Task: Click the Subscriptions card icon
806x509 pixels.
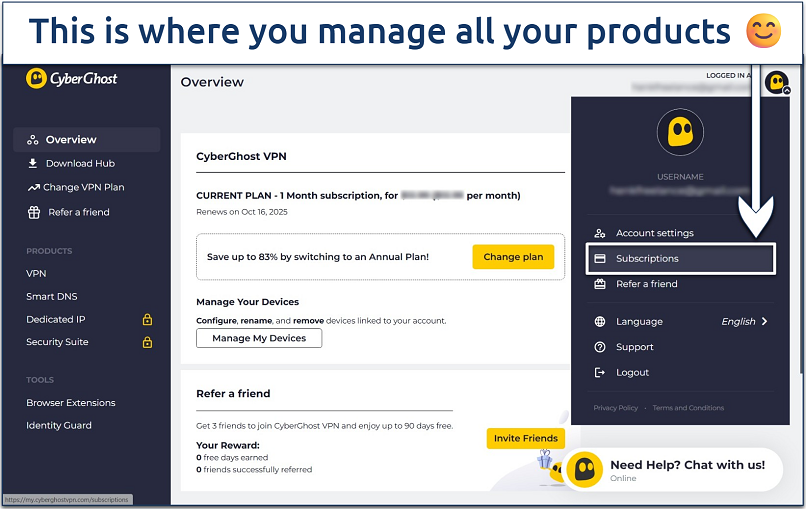Action: click(600, 259)
